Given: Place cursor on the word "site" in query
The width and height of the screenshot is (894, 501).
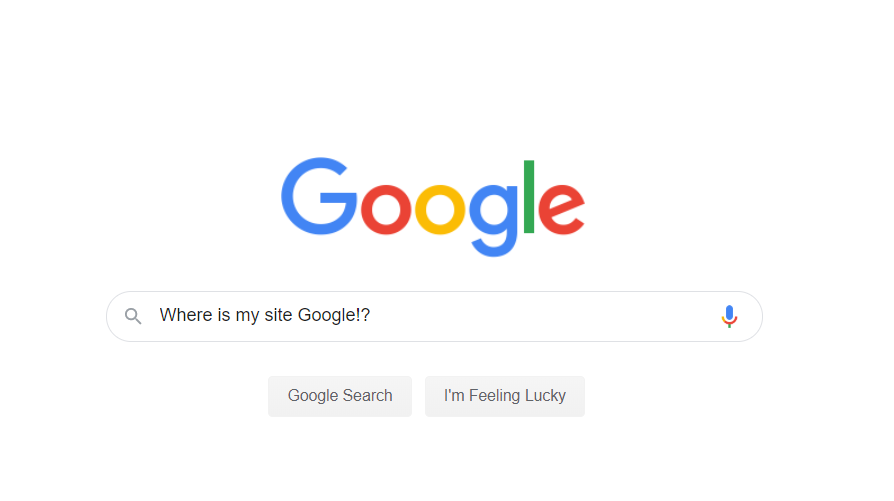Looking at the screenshot, I should pos(278,315).
